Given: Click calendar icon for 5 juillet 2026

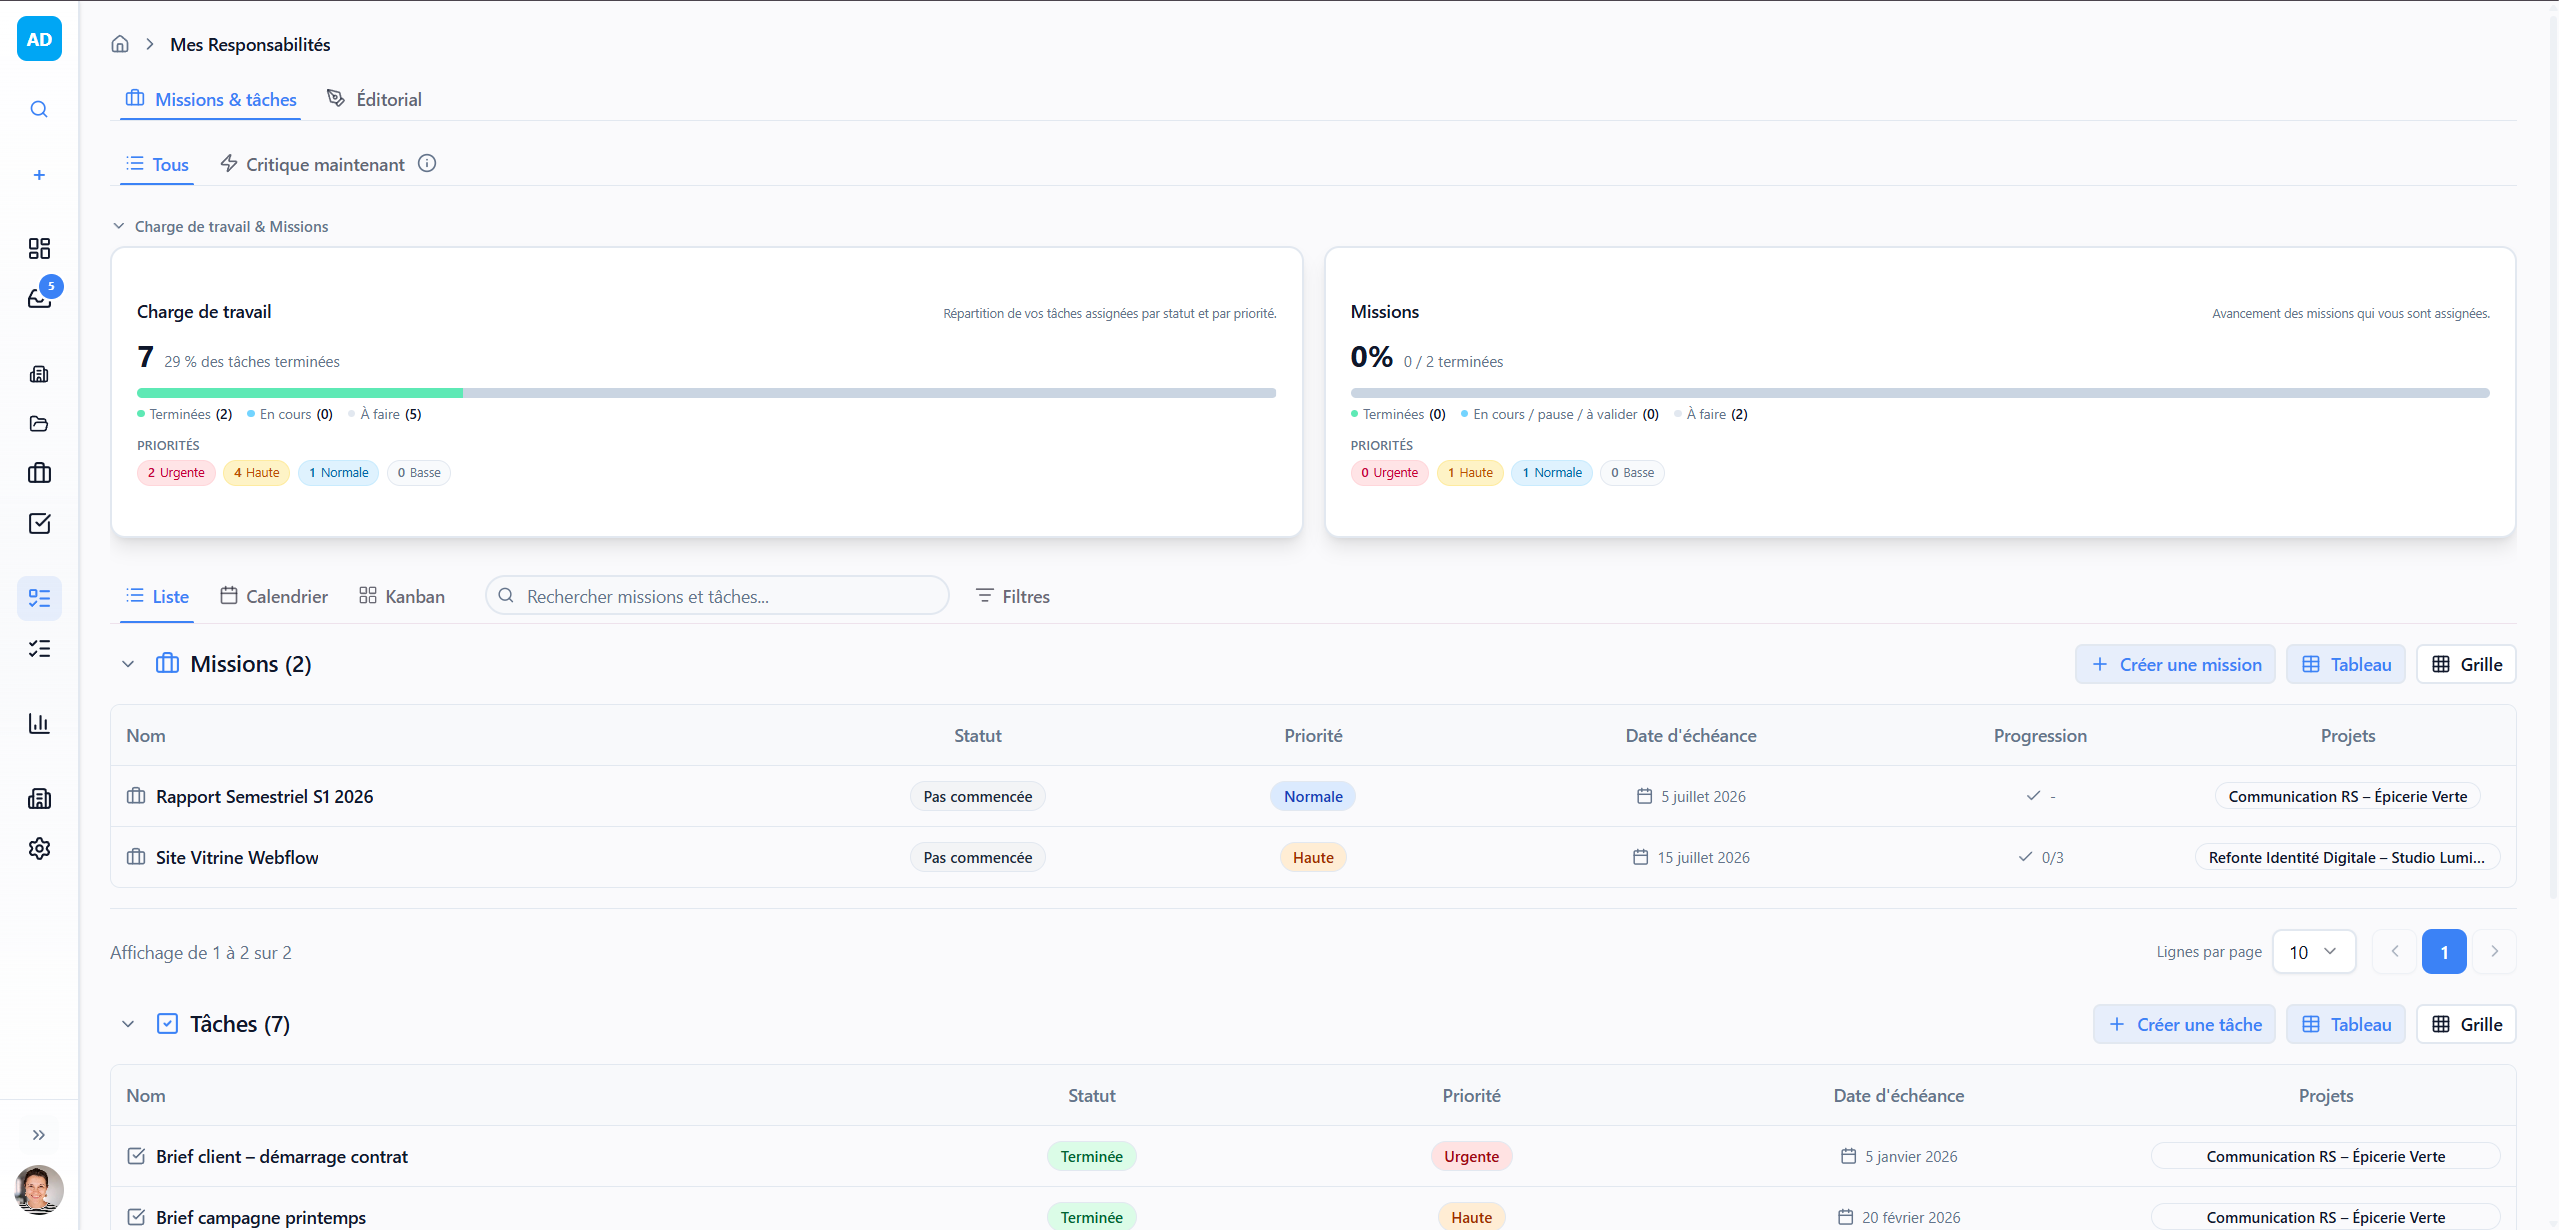Looking at the screenshot, I should (x=1644, y=796).
